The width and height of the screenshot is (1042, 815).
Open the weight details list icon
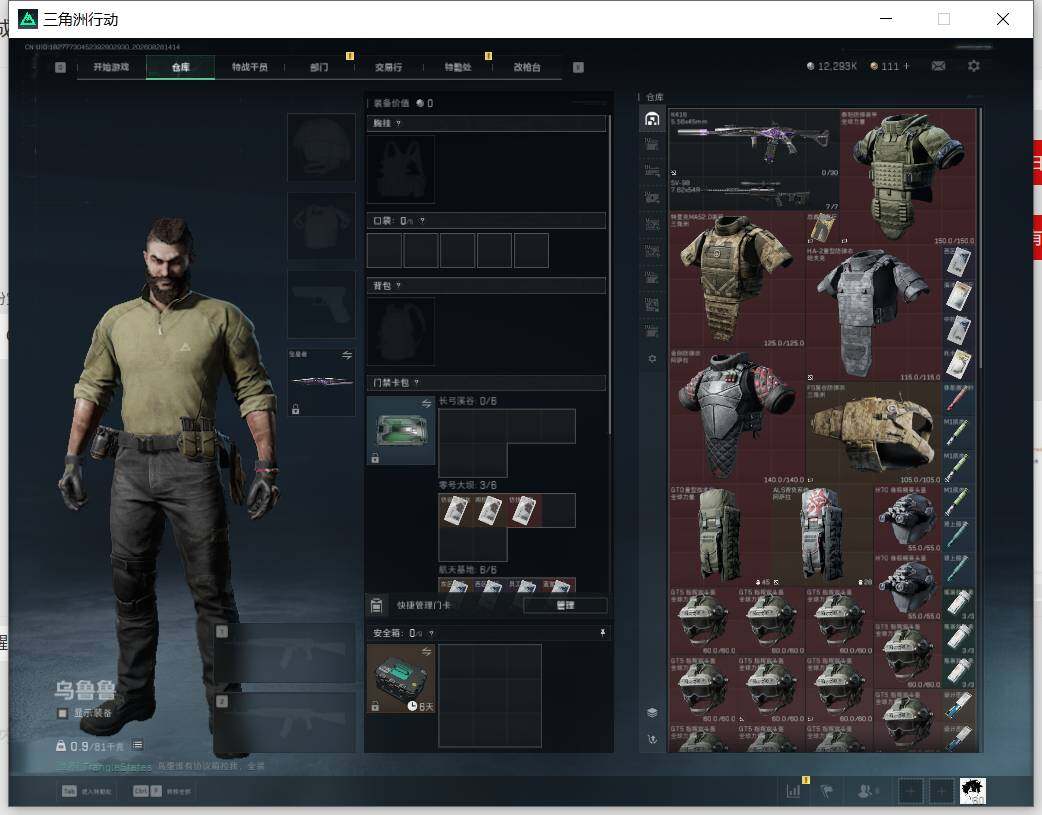click(138, 745)
